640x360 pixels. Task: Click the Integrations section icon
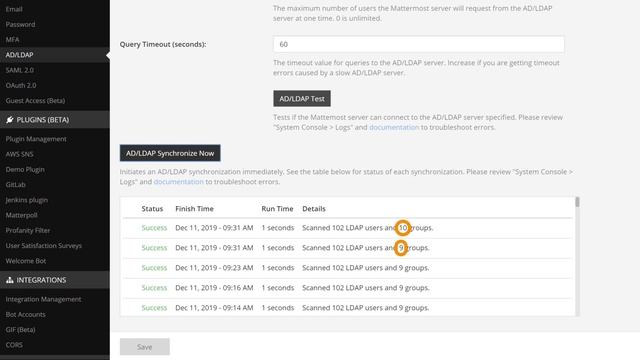point(10,280)
